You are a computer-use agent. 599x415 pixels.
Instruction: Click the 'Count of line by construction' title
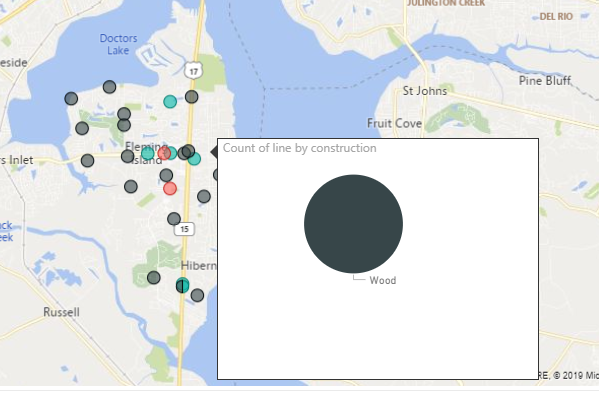click(x=300, y=148)
